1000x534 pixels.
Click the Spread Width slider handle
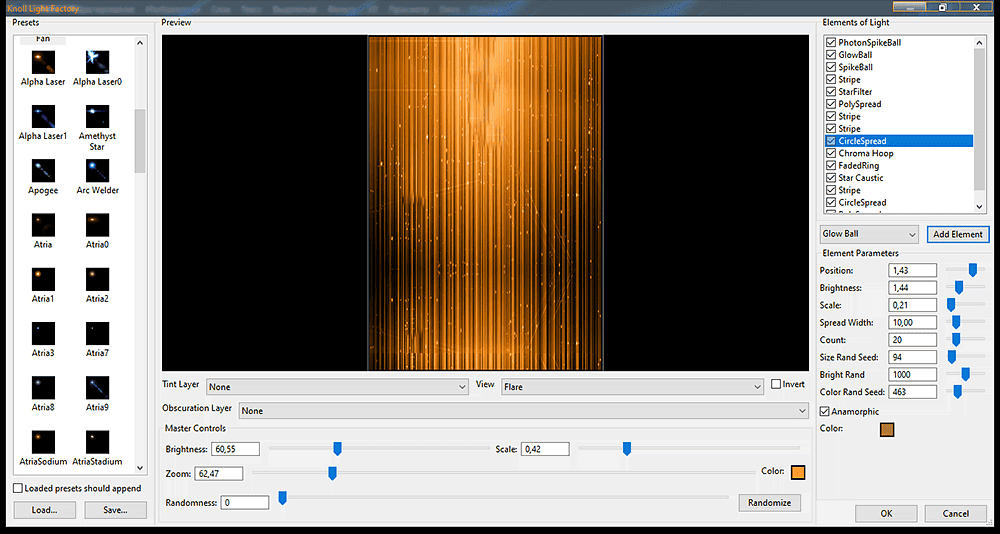956,322
